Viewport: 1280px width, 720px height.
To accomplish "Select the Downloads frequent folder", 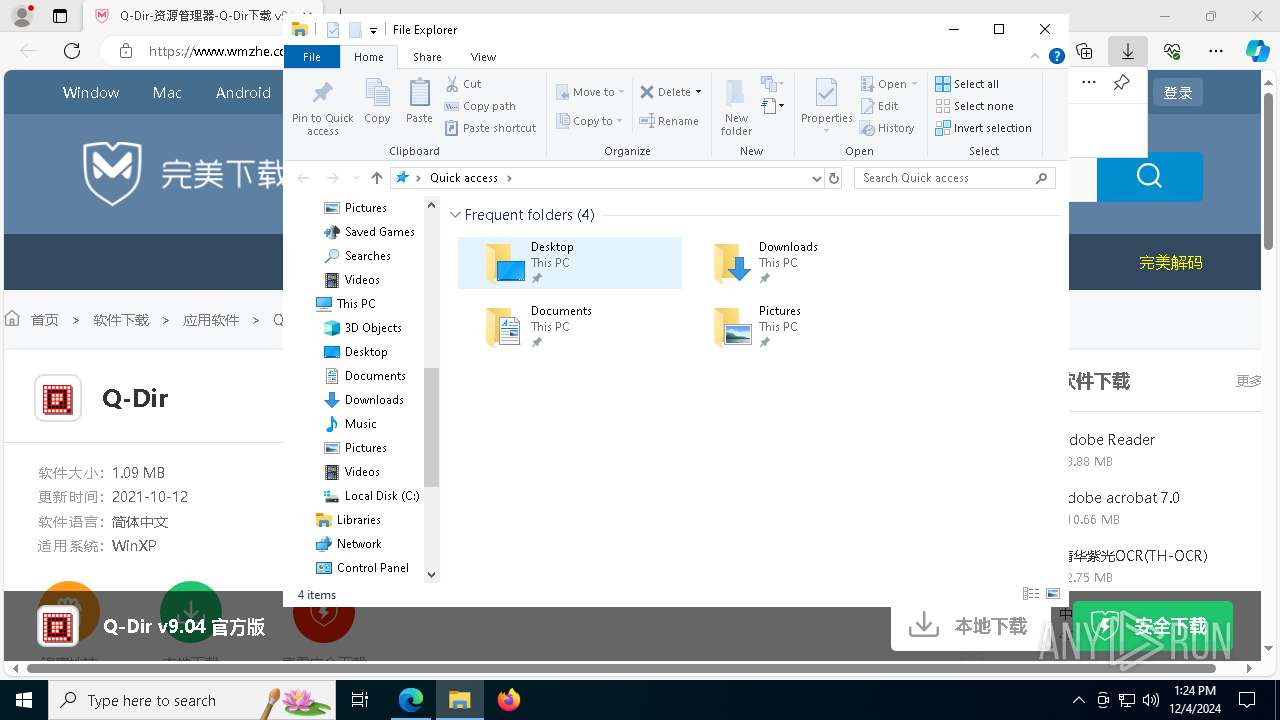I will (798, 263).
